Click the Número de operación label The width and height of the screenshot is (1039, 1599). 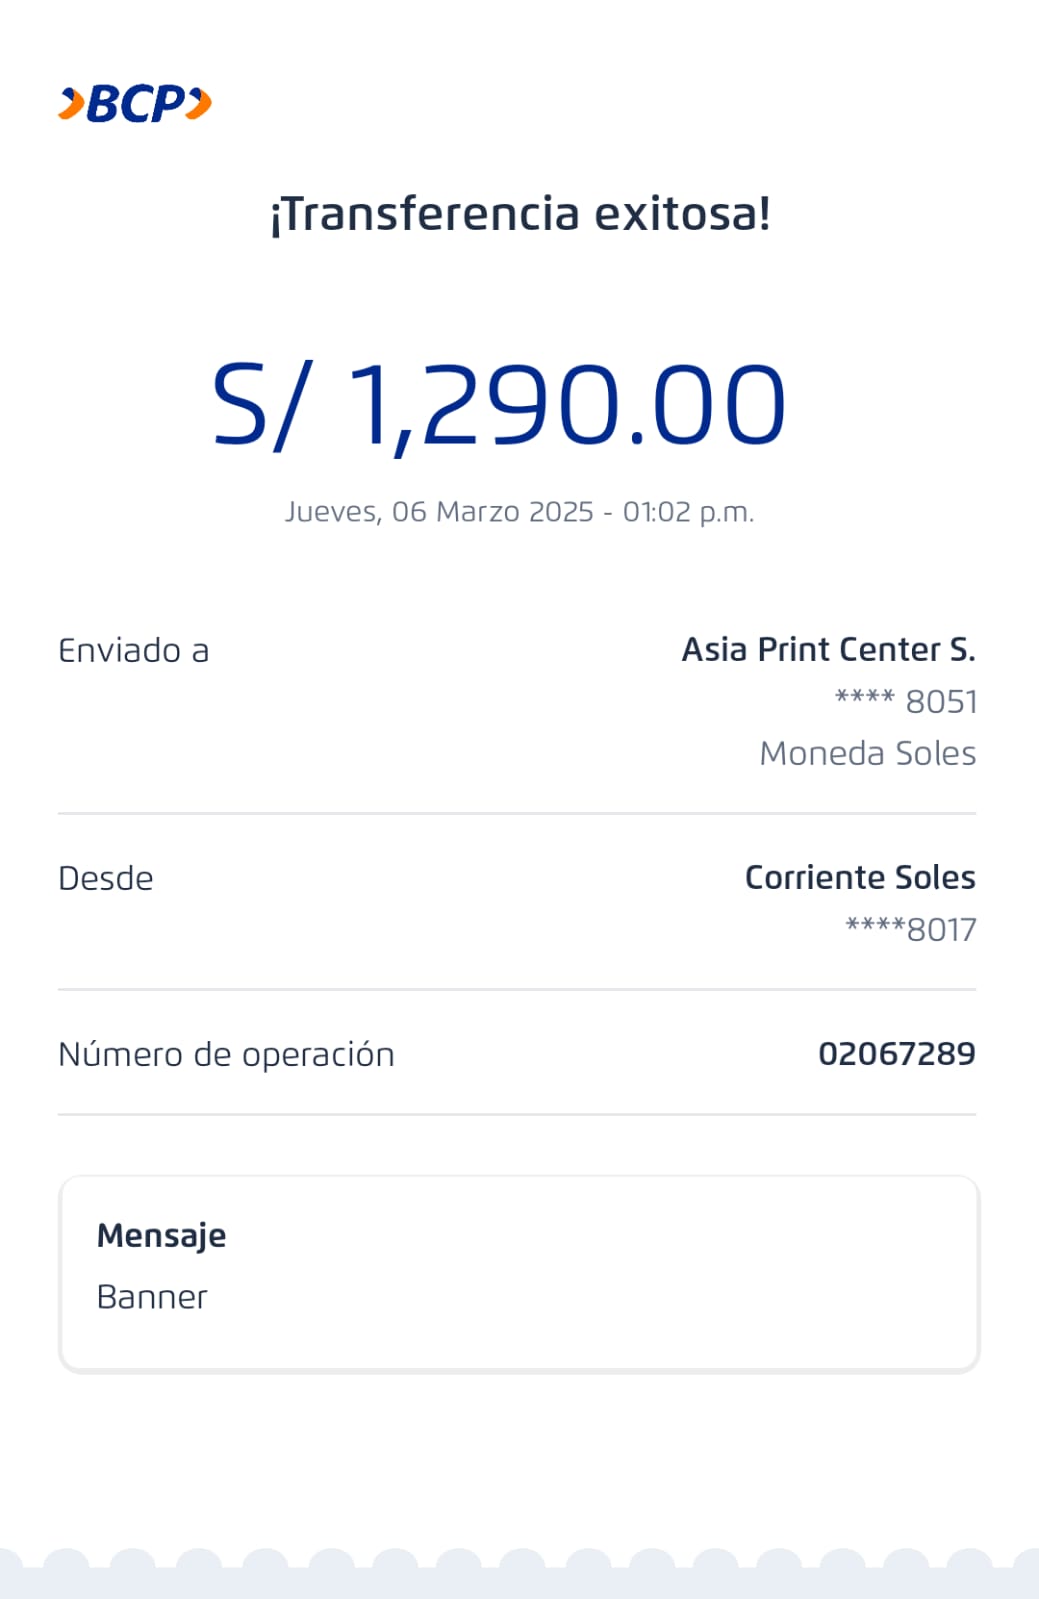(226, 1055)
